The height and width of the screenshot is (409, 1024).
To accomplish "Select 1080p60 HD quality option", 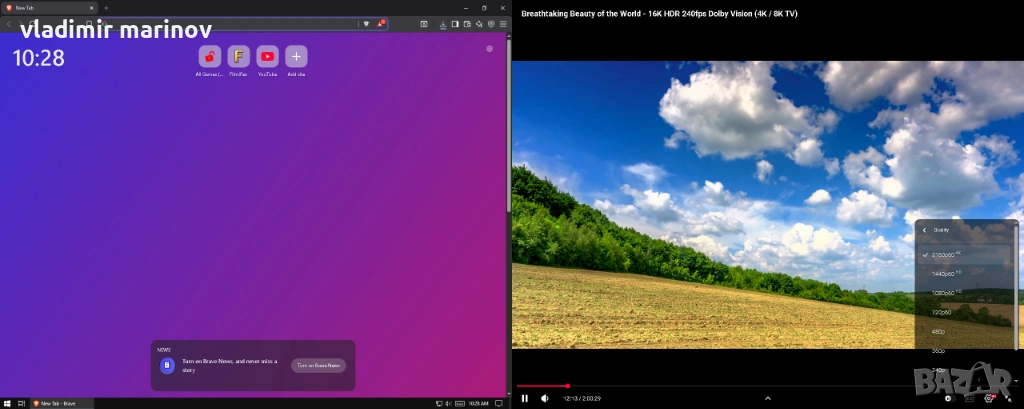I will pyautogui.click(x=965, y=293).
